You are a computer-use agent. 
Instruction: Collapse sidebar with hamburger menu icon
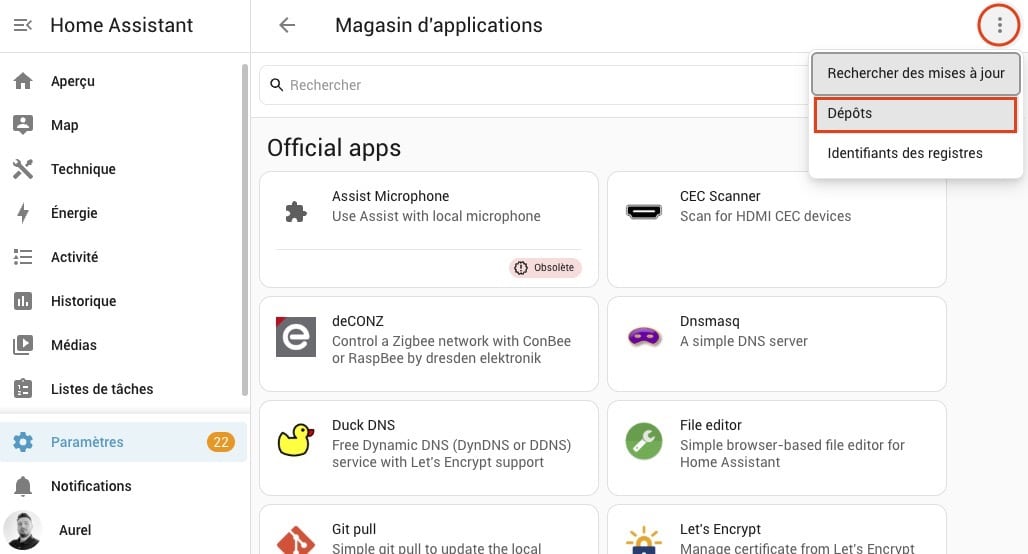tap(23, 26)
